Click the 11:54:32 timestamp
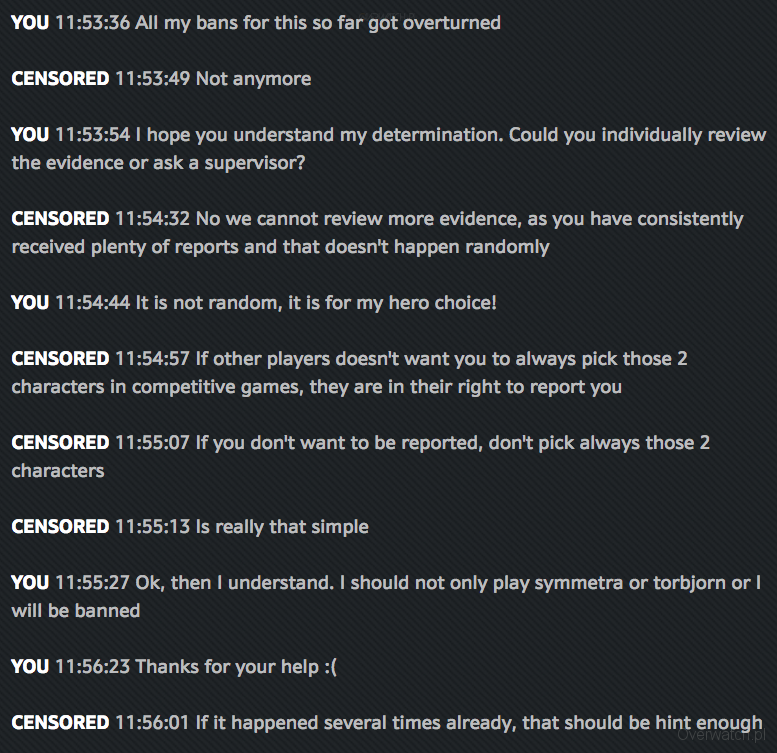 coord(152,218)
